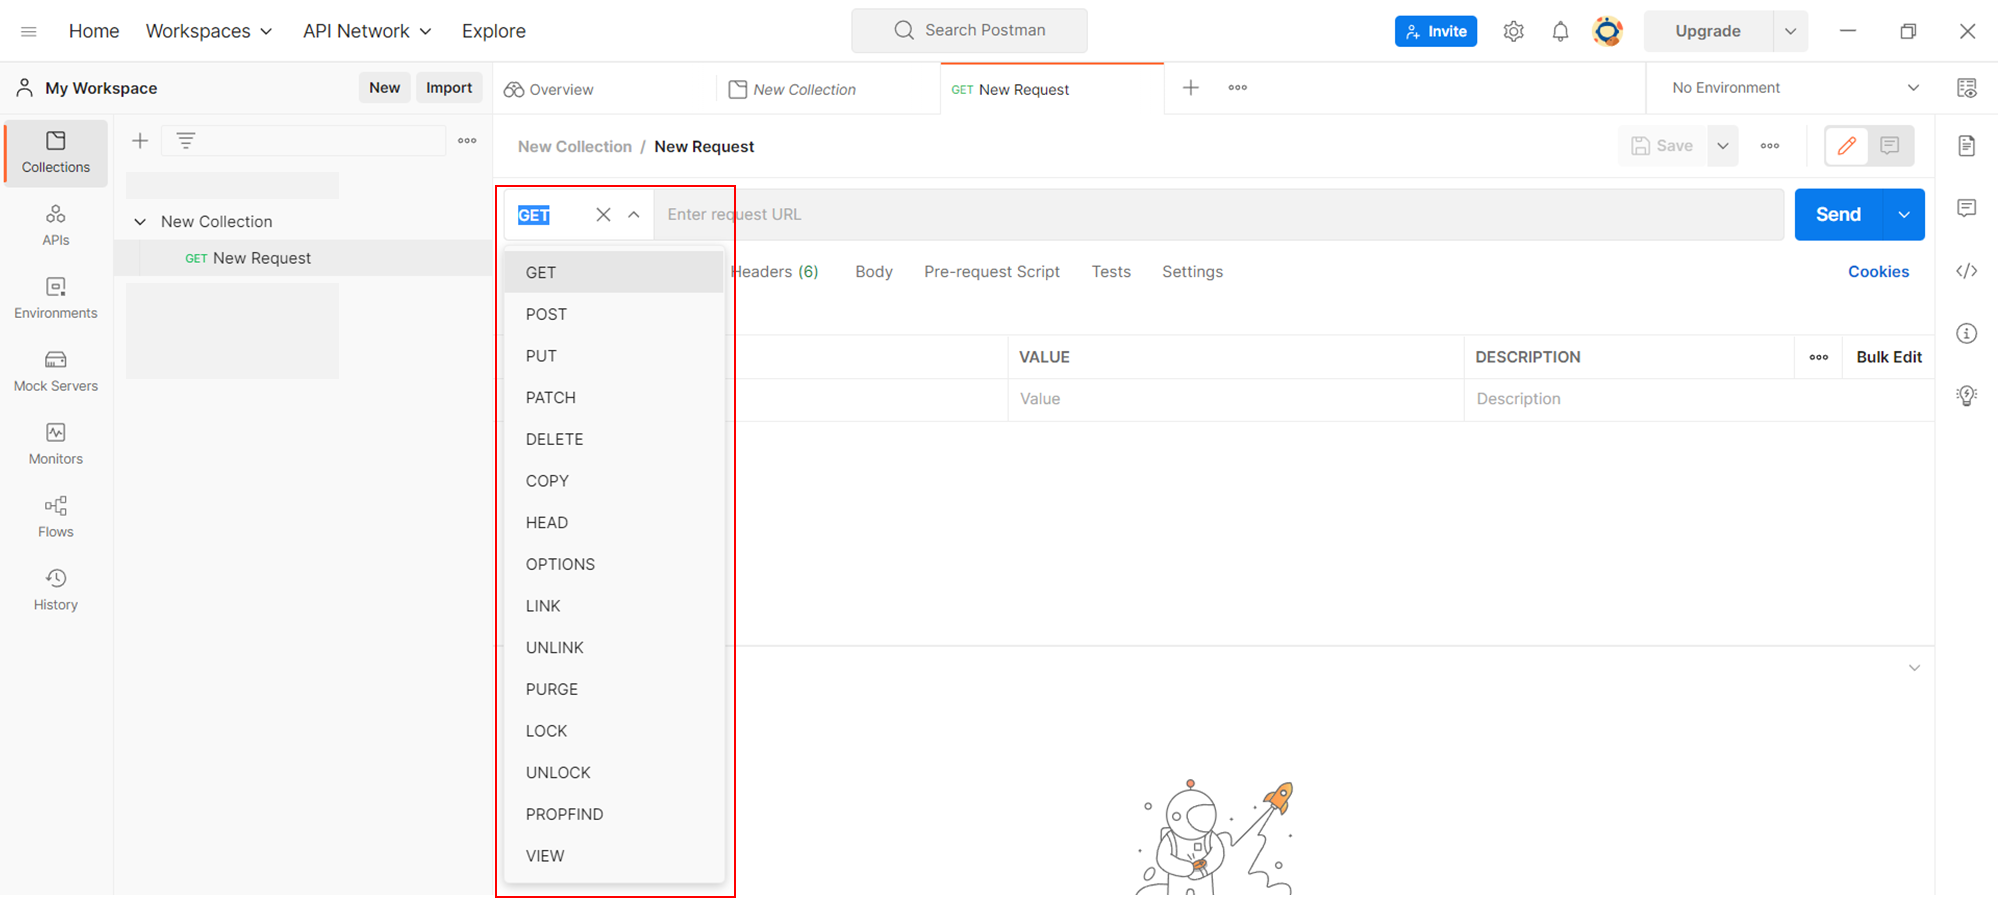1998x898 pixels.
Task: Open the lightbulb related requests icon
Action: [x=1966, y=395]
